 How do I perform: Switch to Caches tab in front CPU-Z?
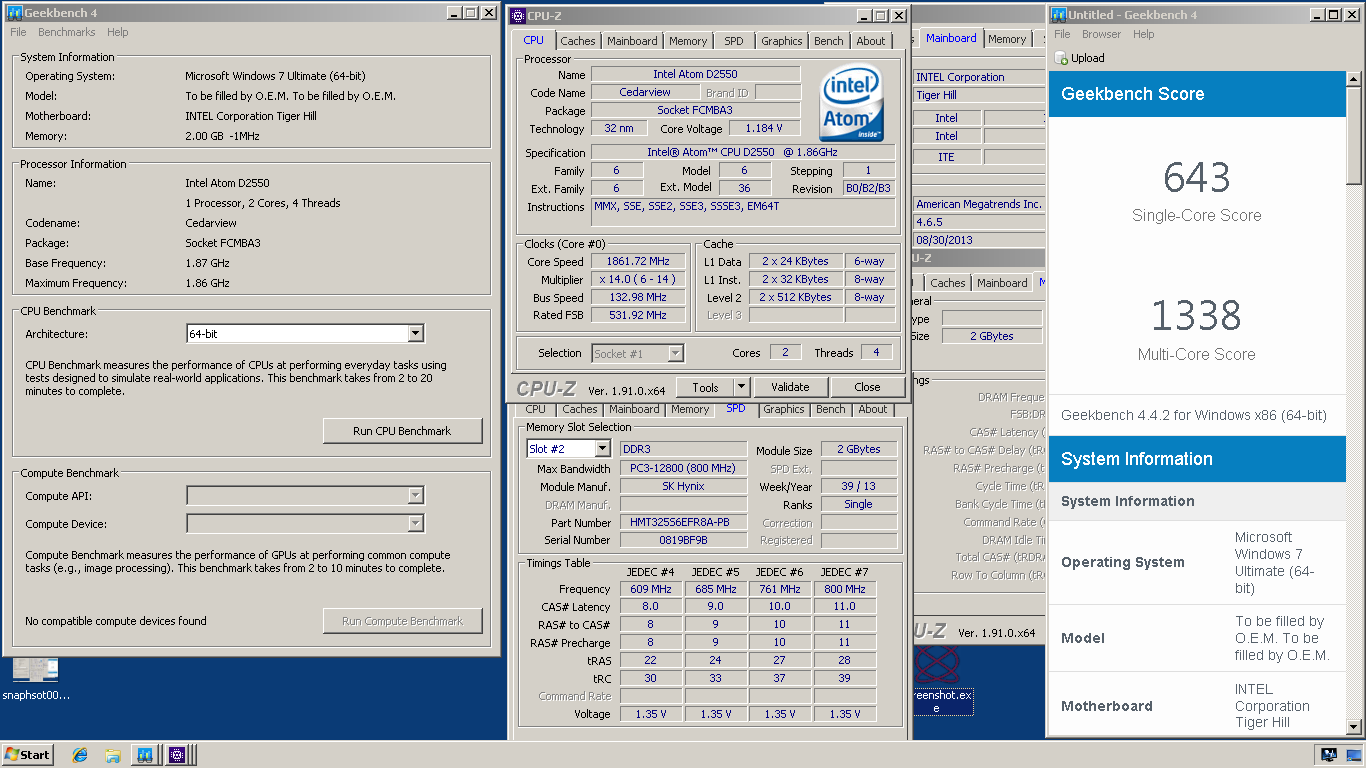tap(578, 41)
